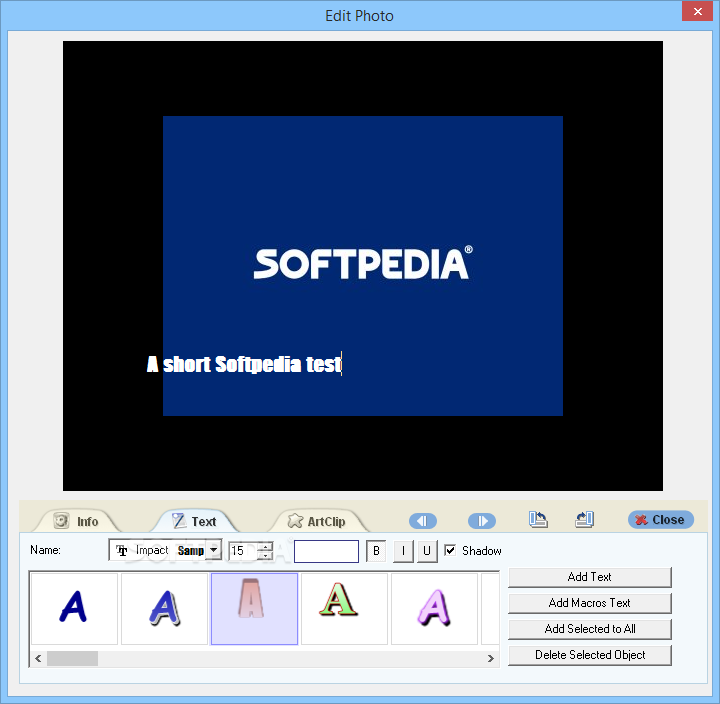Click Add Selected to All button
Screen dimensions: 720x704
tap(590, 629)
